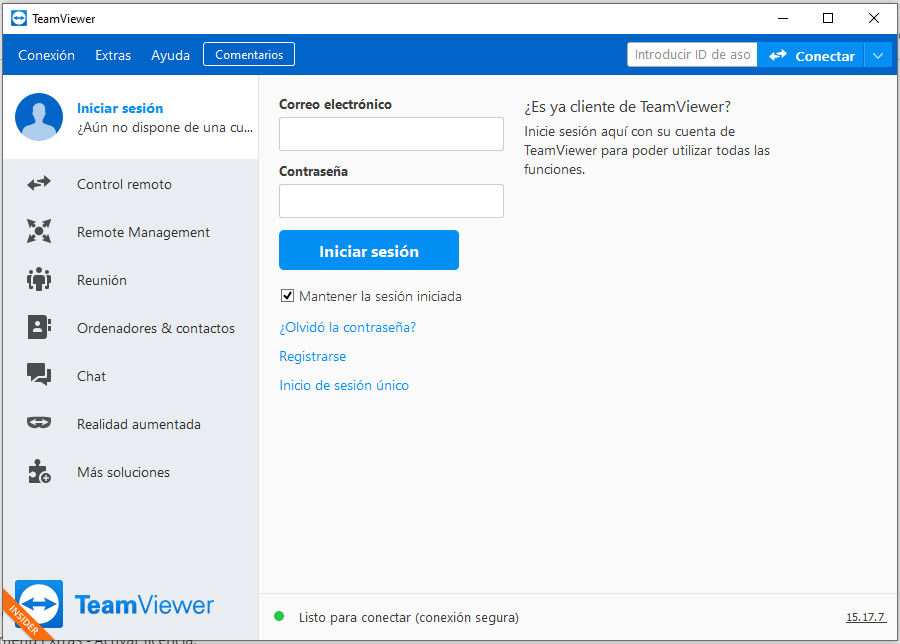Open the Inicio de sesión único link
This screenshot has height=644, width=900.
click(x=344, y=385)
